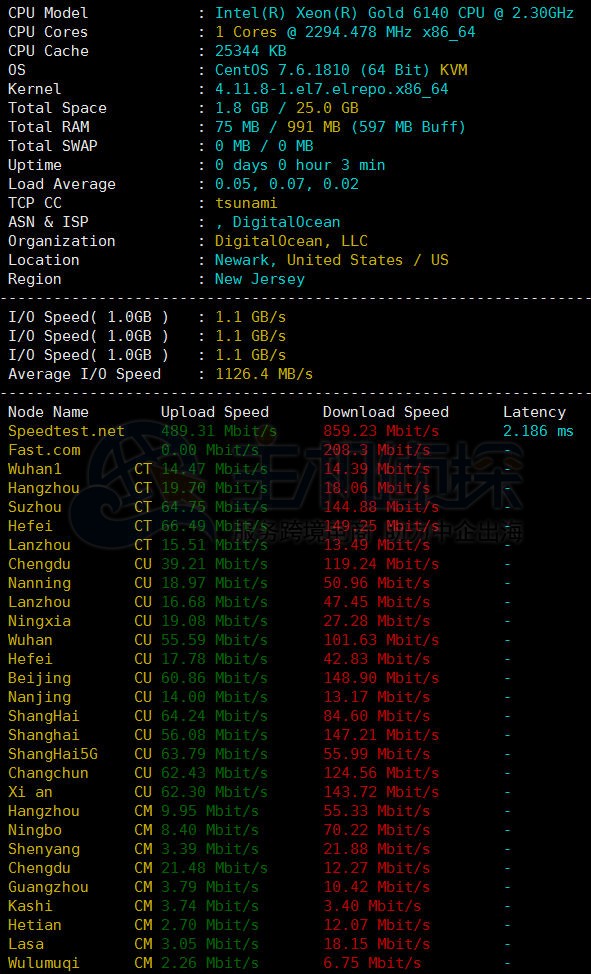Select Wuhan CU download speed 101.63 Mbit/s
This screenshot has width=591, height=974.
381,640
